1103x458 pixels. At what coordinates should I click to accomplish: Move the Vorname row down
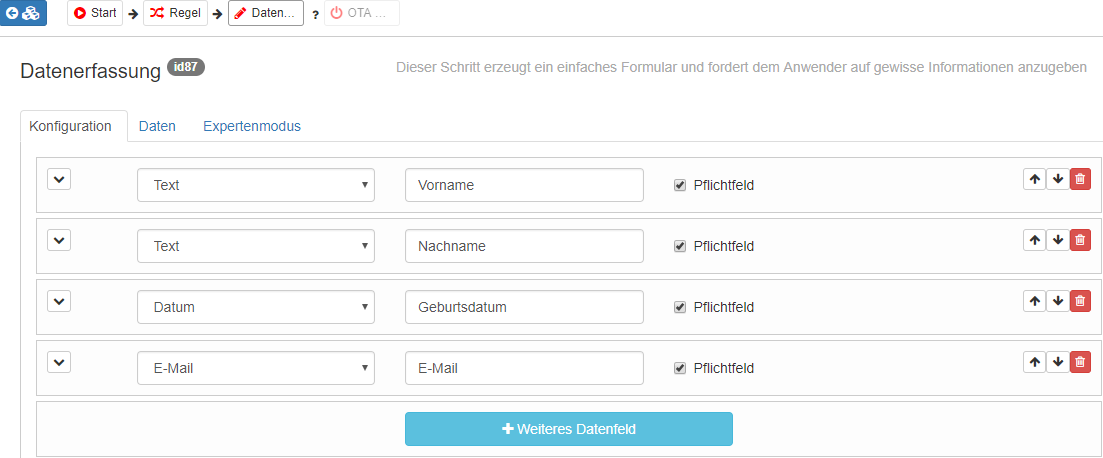(x=1057, y=179)
